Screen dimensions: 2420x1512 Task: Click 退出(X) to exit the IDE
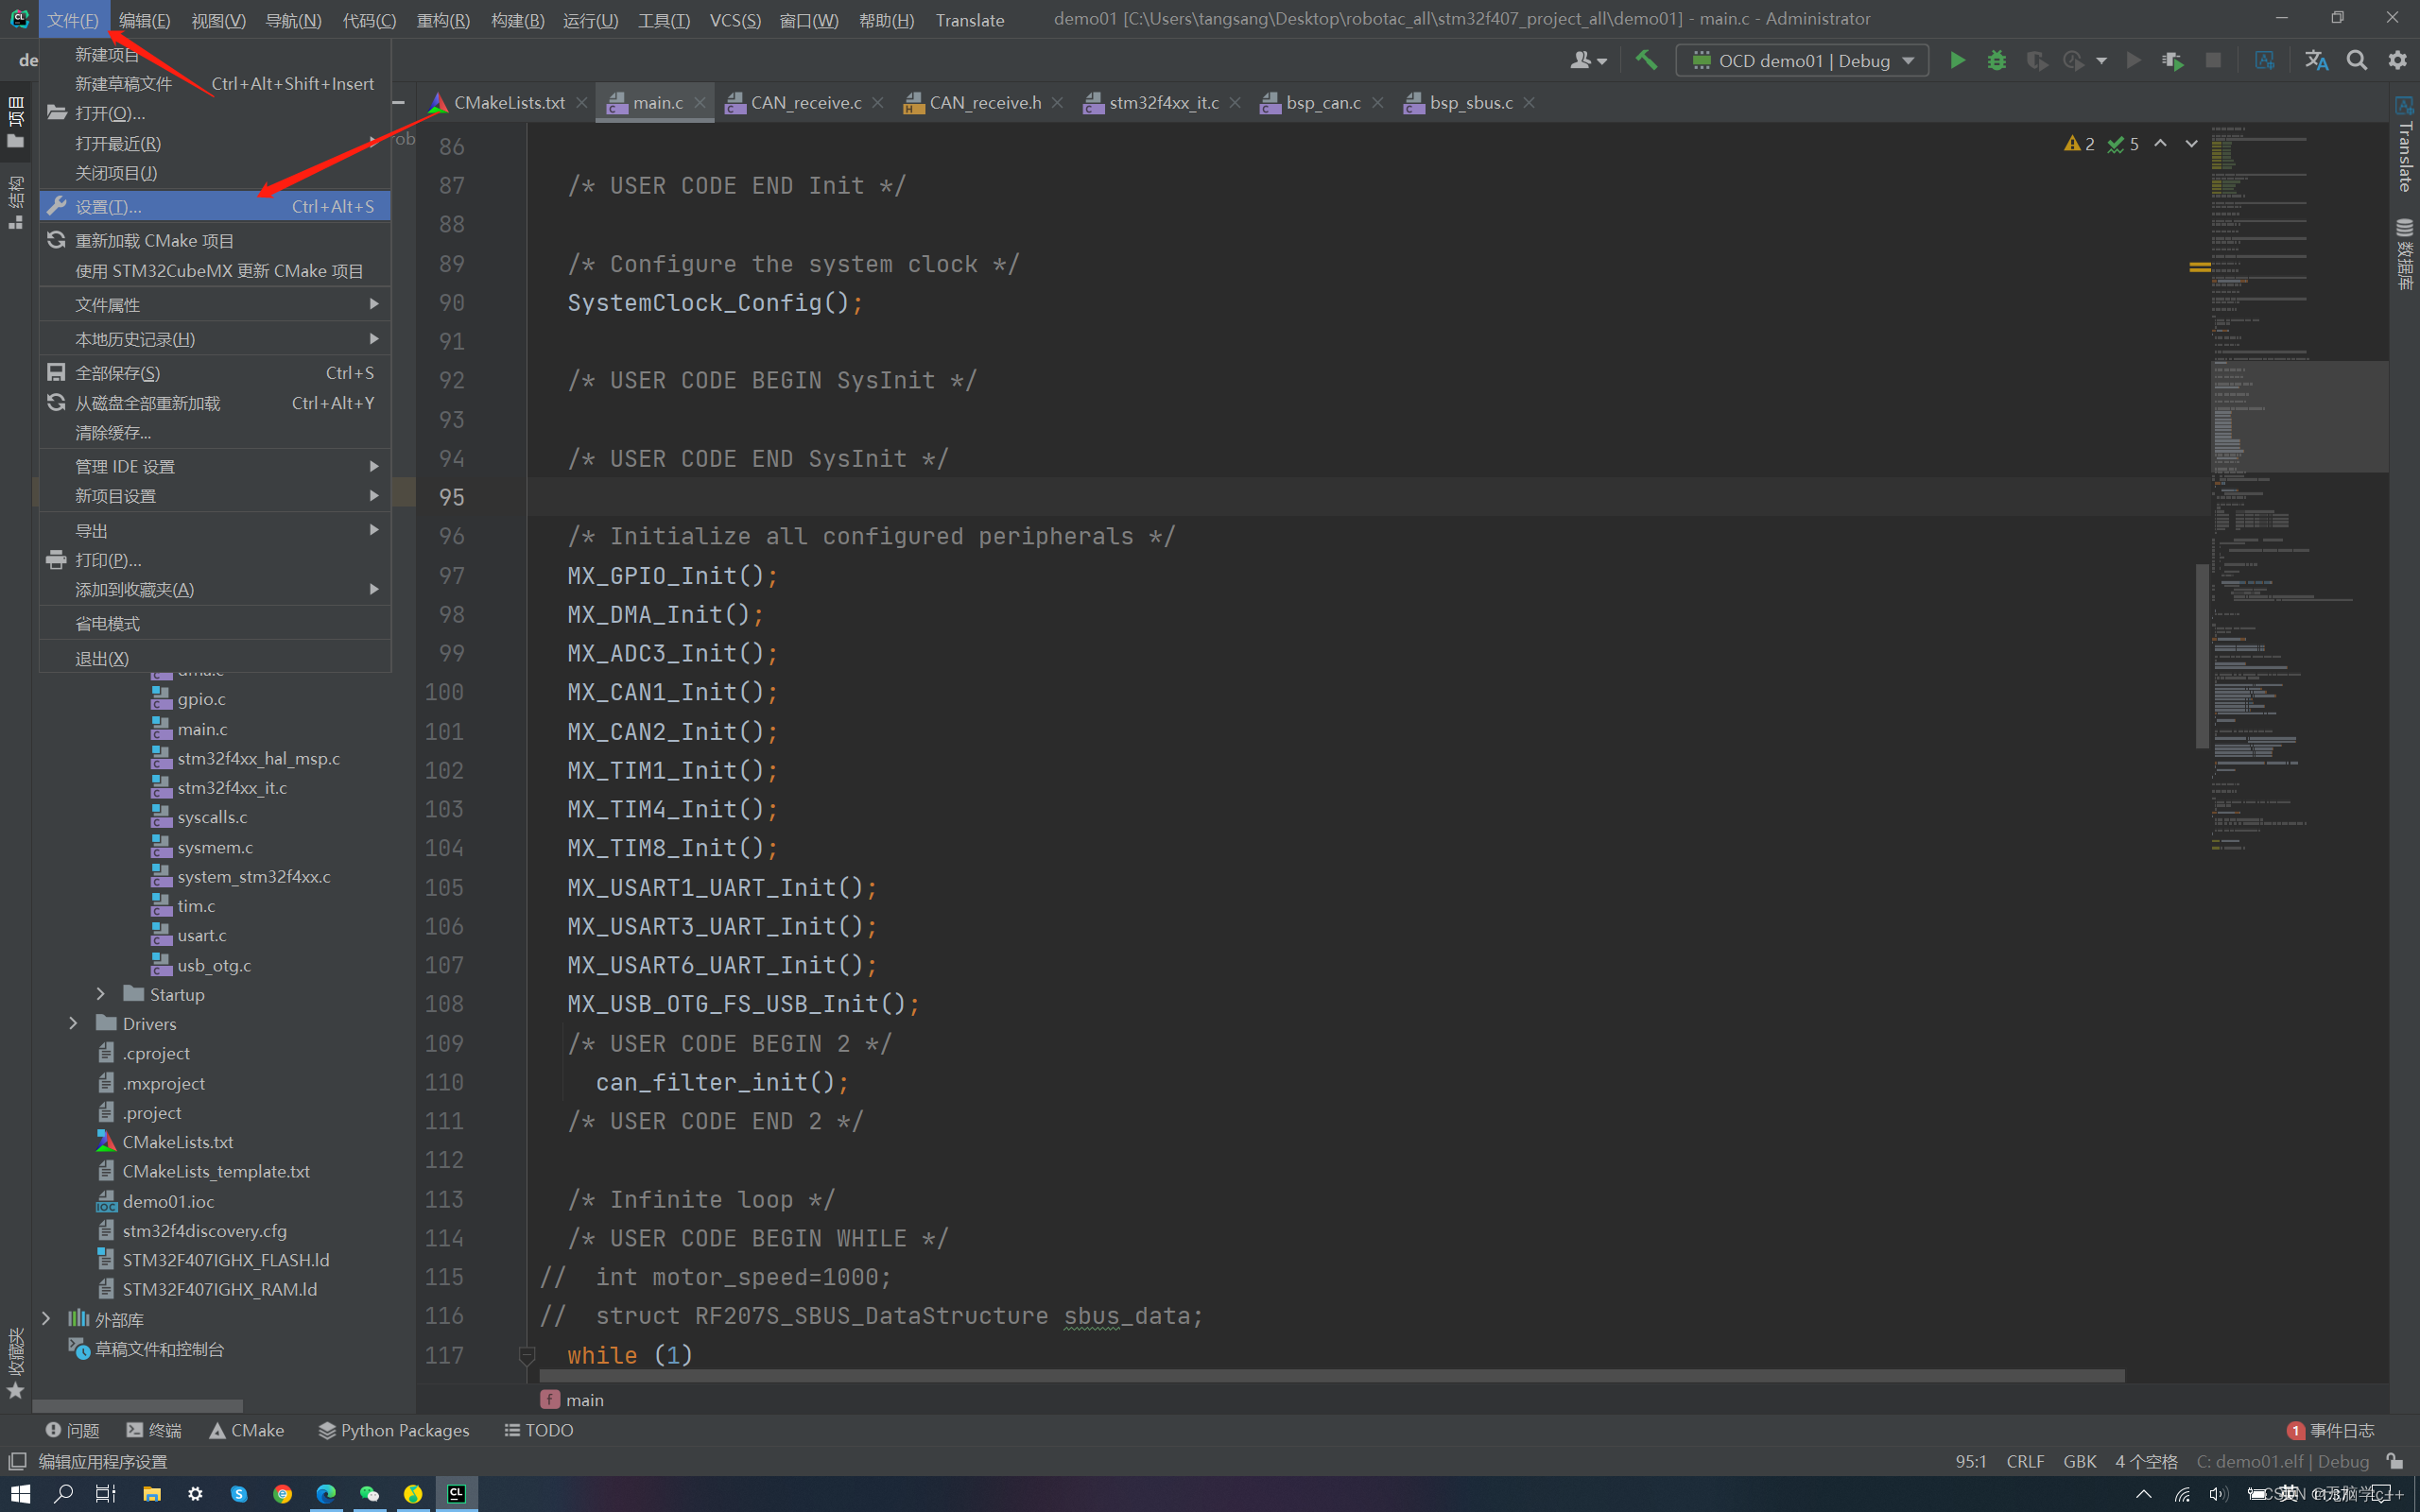point(215,658)
